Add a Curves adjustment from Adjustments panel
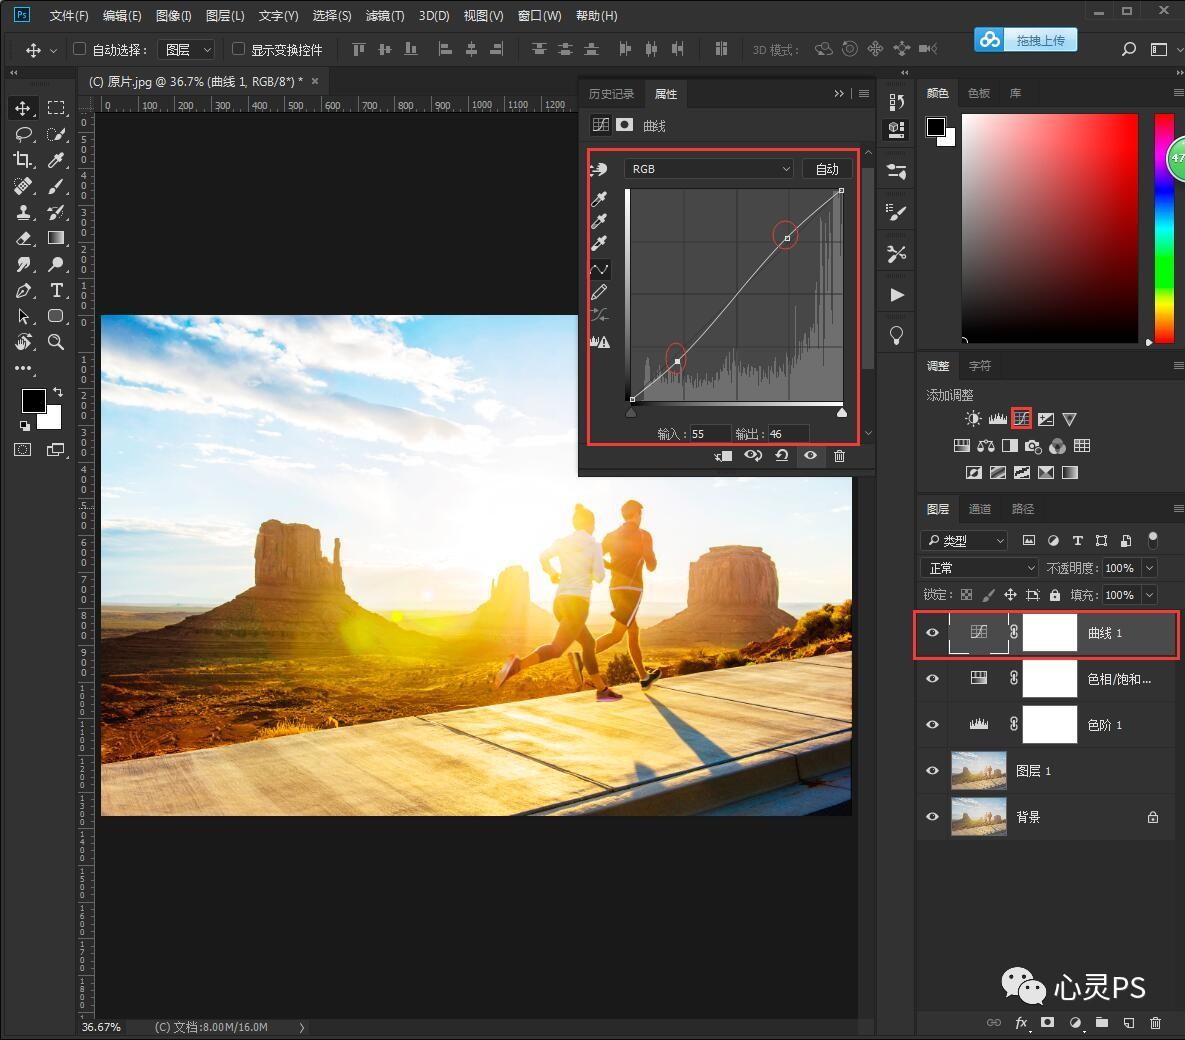Viewport: 1185px width, 1040px height. tap(1021, 419)
